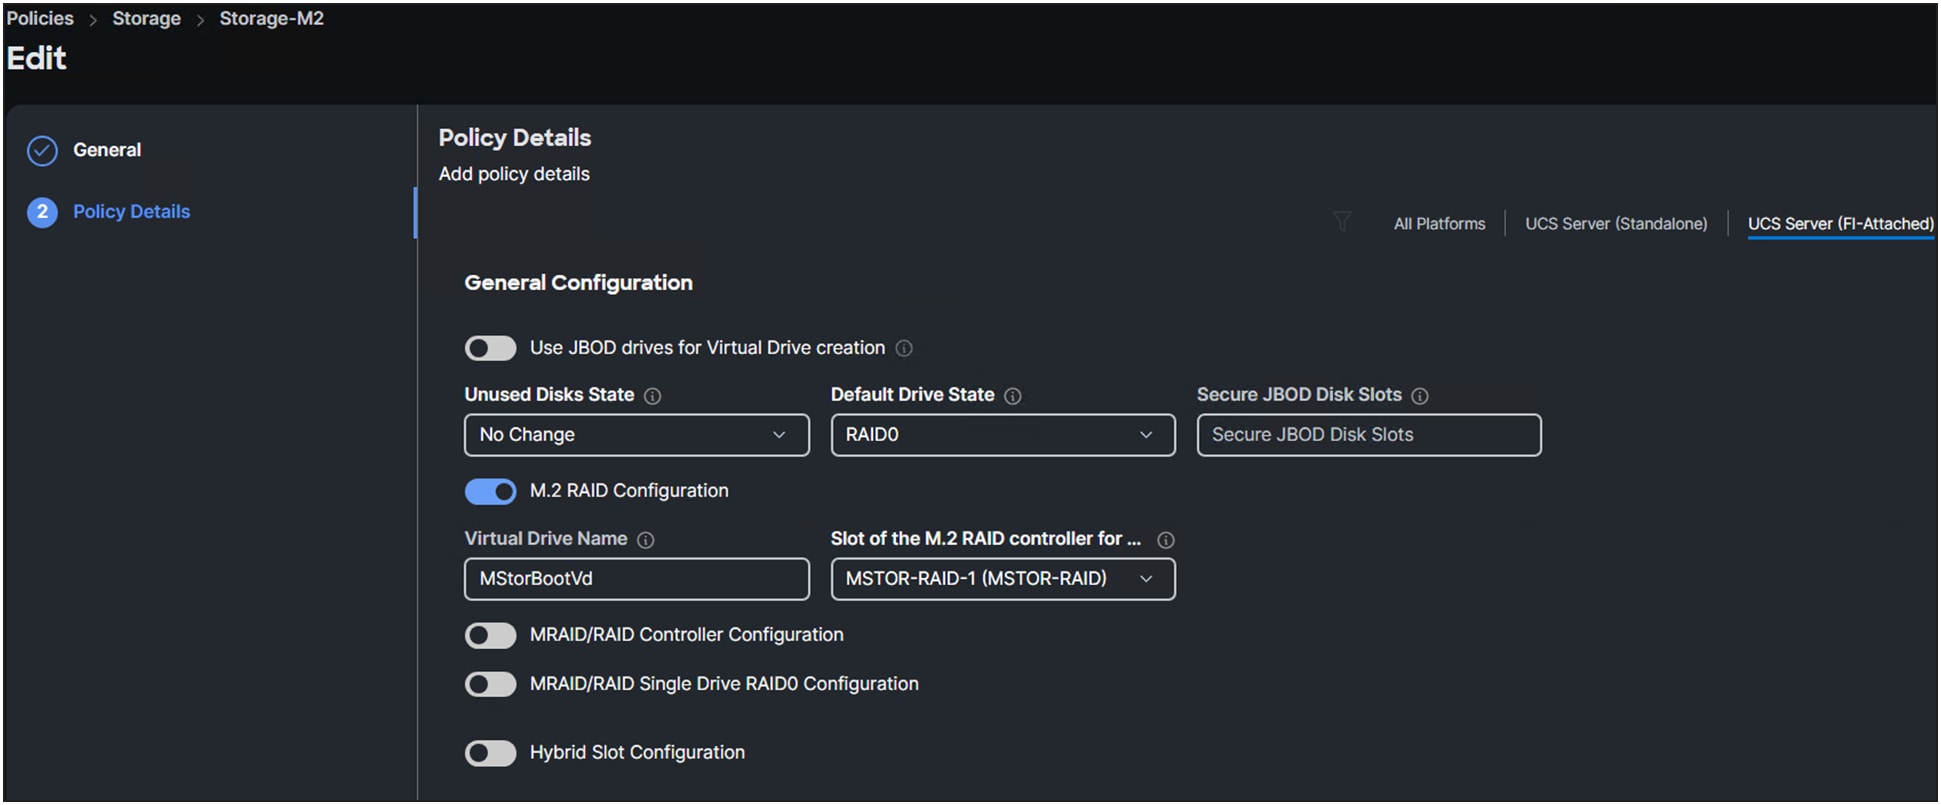1941x805 pixels.
Task: Click info icon for Secure JBOD Disk Slots
Action: pyautogui.click(x=1420, y=396)
